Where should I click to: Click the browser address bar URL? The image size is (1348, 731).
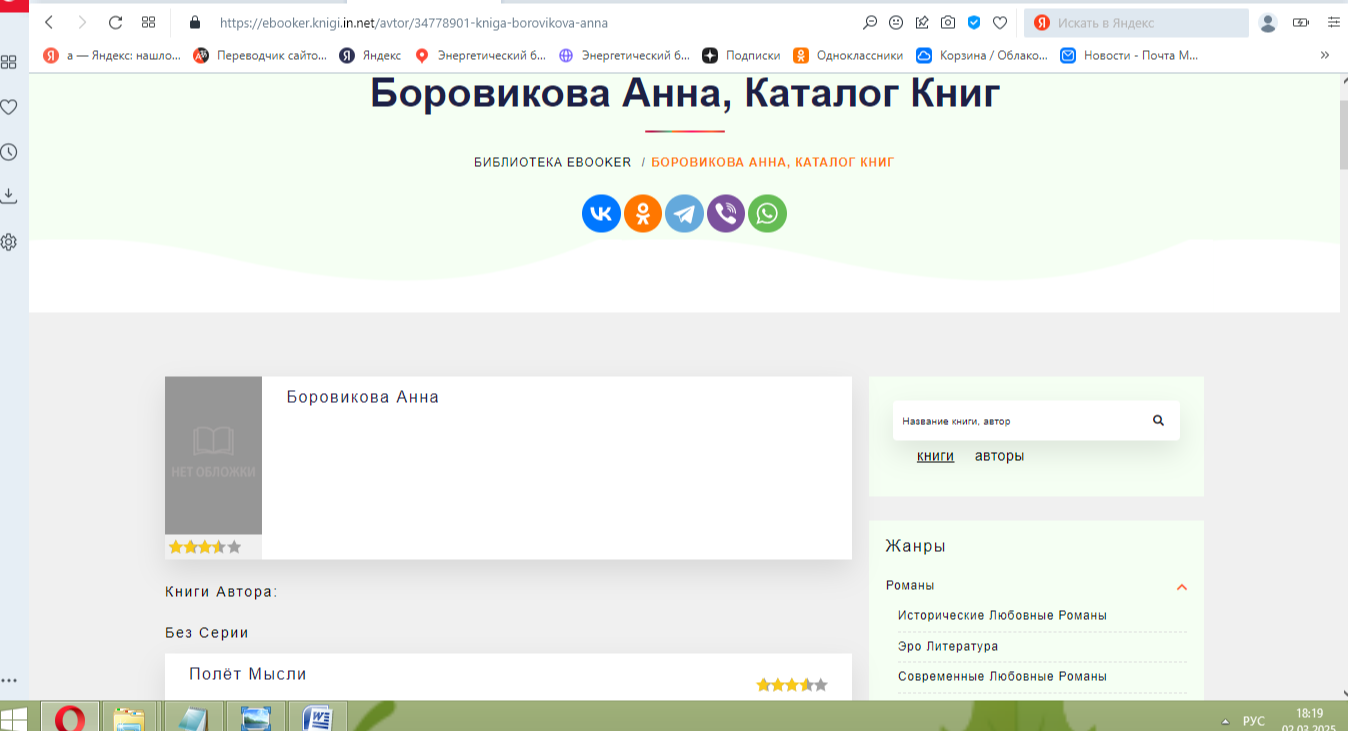click(x=413, y=22)
